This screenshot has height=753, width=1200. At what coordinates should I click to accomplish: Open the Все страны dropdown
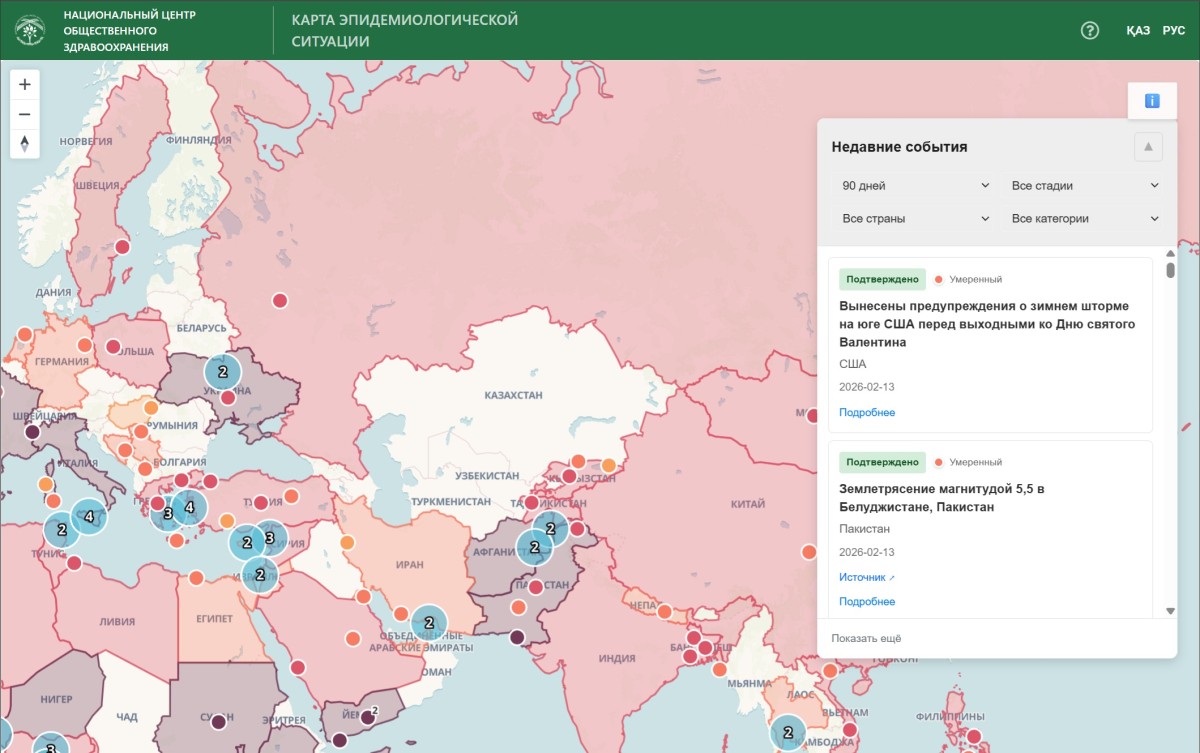(x=914, y=218)
